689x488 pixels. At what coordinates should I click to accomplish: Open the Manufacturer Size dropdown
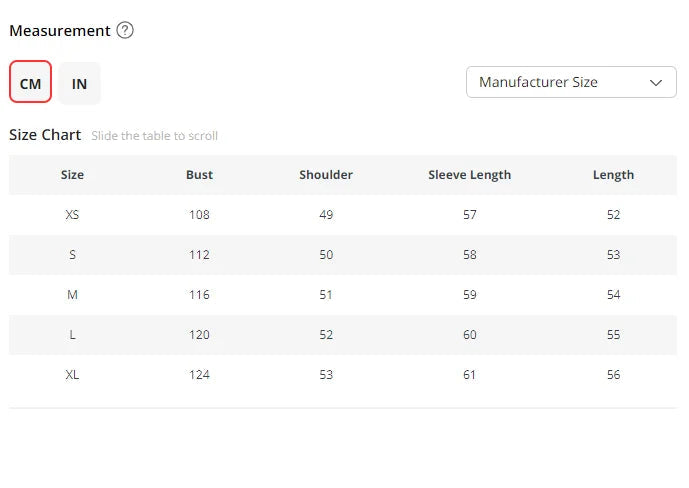[571, 82]
